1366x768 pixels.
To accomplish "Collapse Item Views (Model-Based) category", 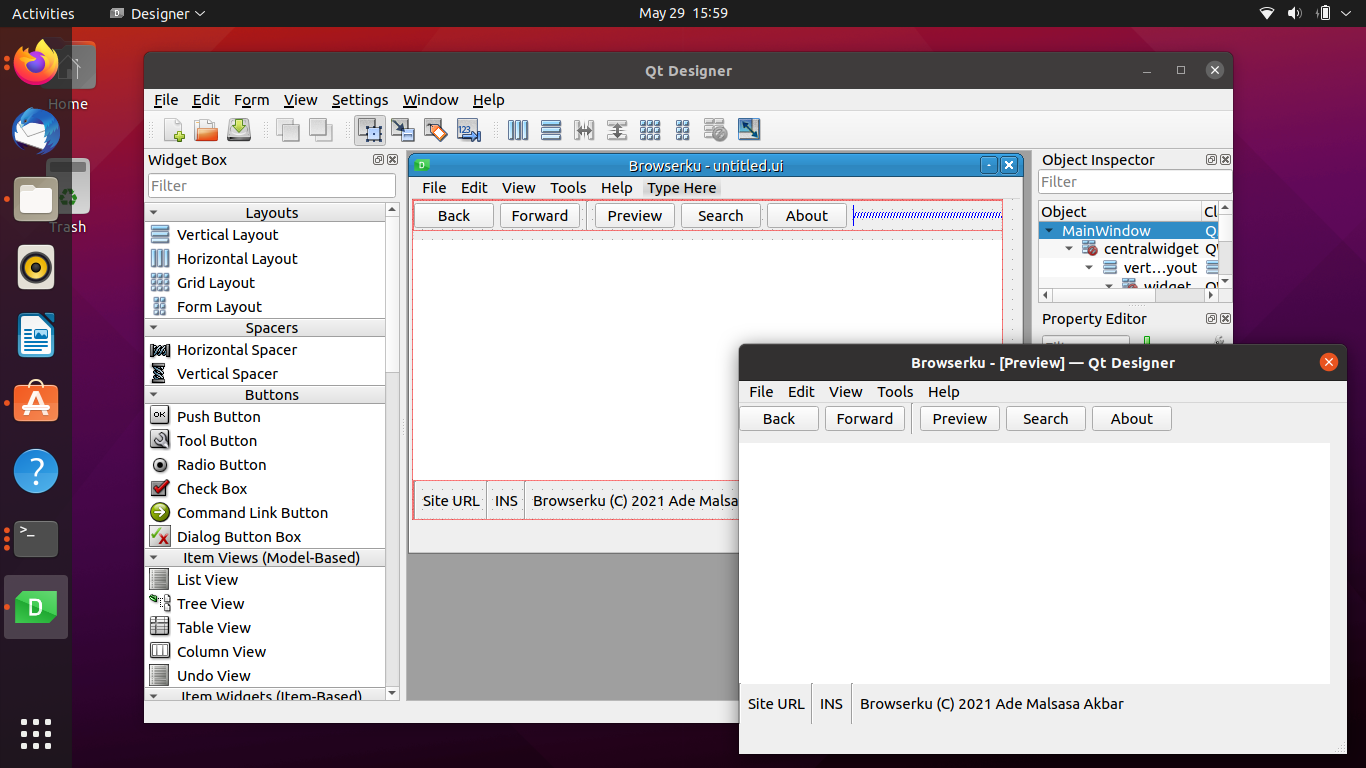I will click(x=154, y=557).
